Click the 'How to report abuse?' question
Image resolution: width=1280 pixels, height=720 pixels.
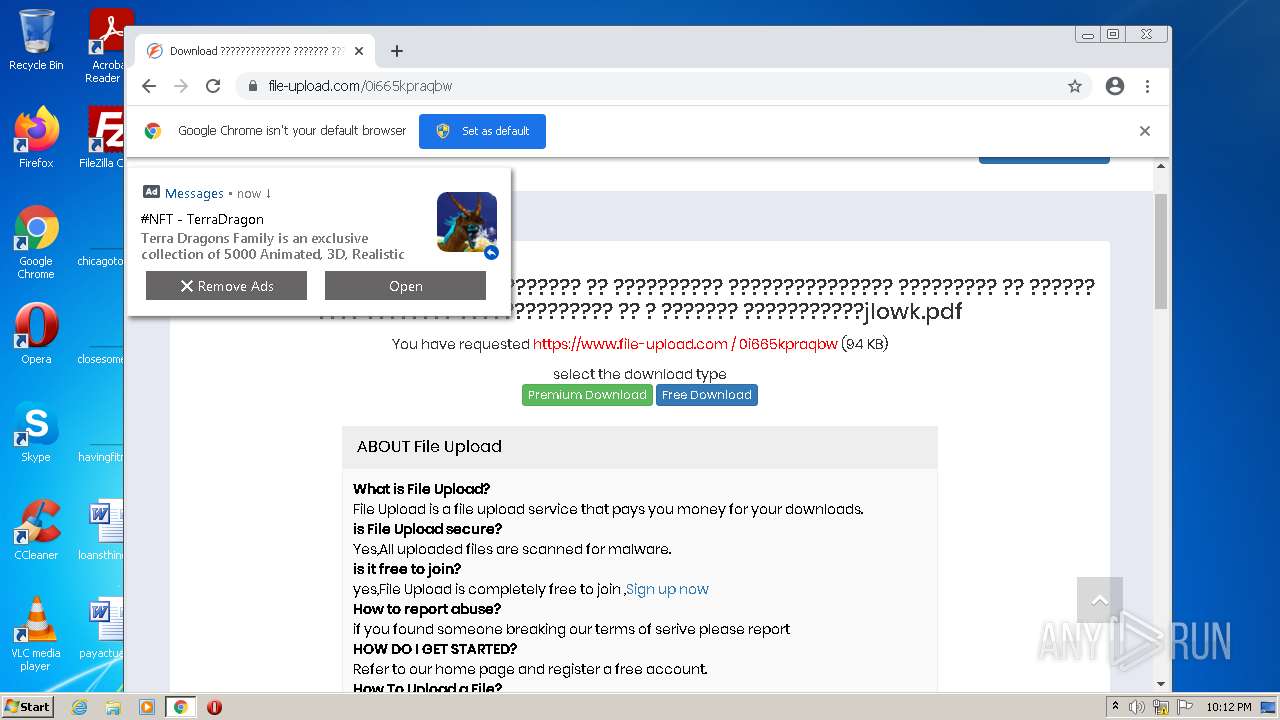tap(427, 609)
